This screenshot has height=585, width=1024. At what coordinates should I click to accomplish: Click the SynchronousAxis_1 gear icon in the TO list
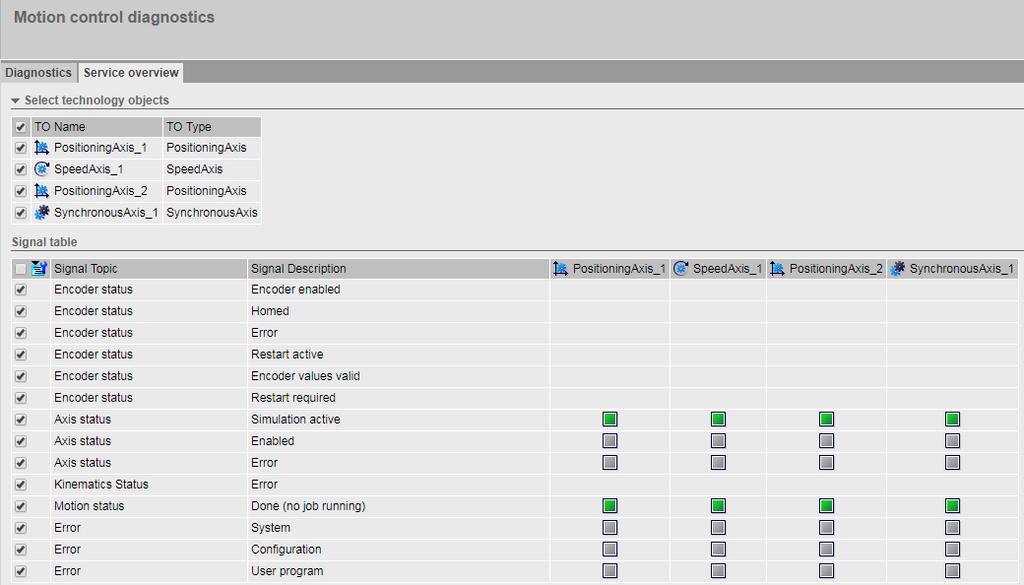coord(42,212)
